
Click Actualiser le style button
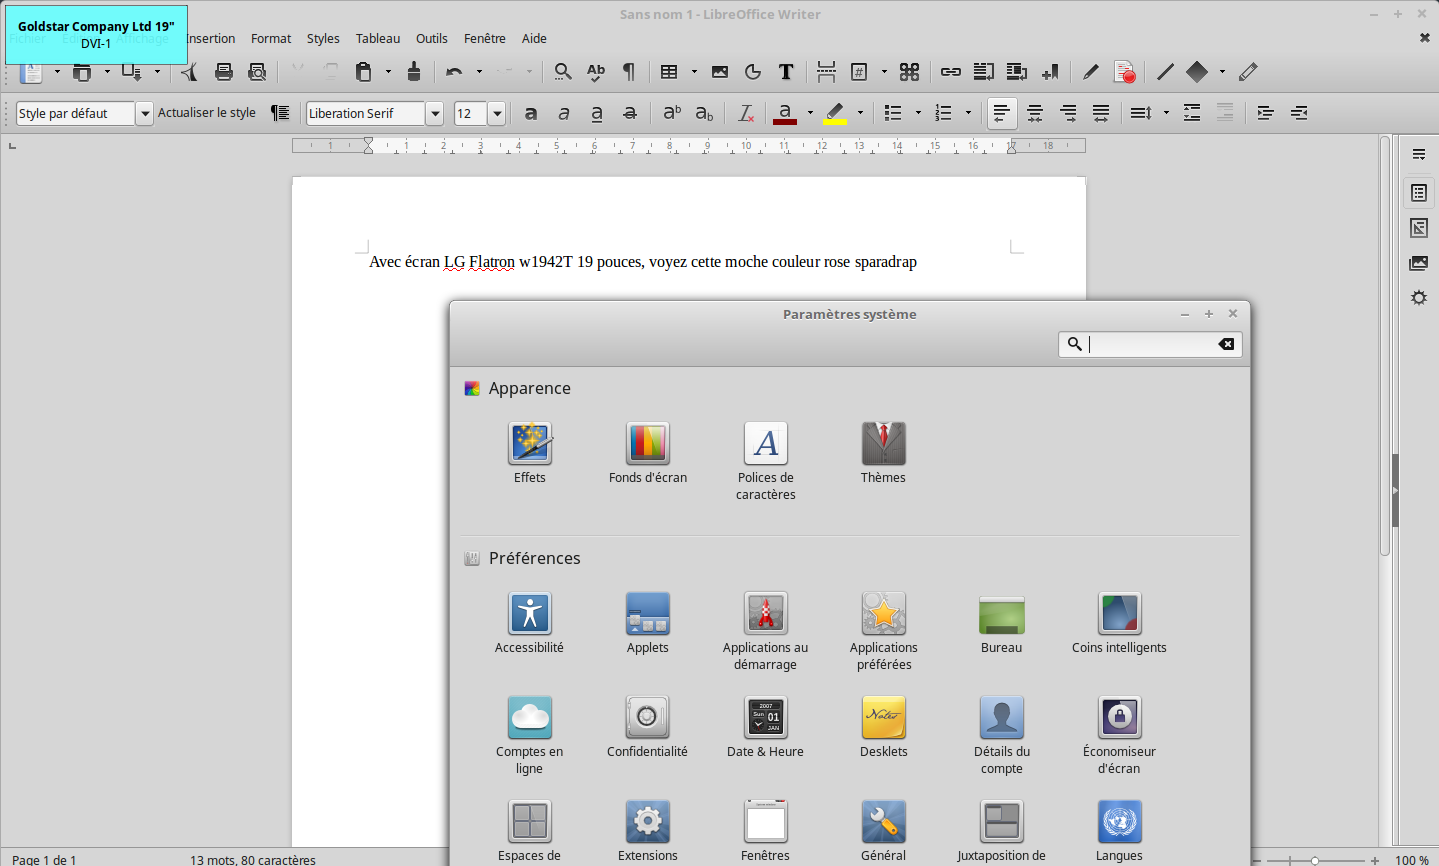pos(207,113)
